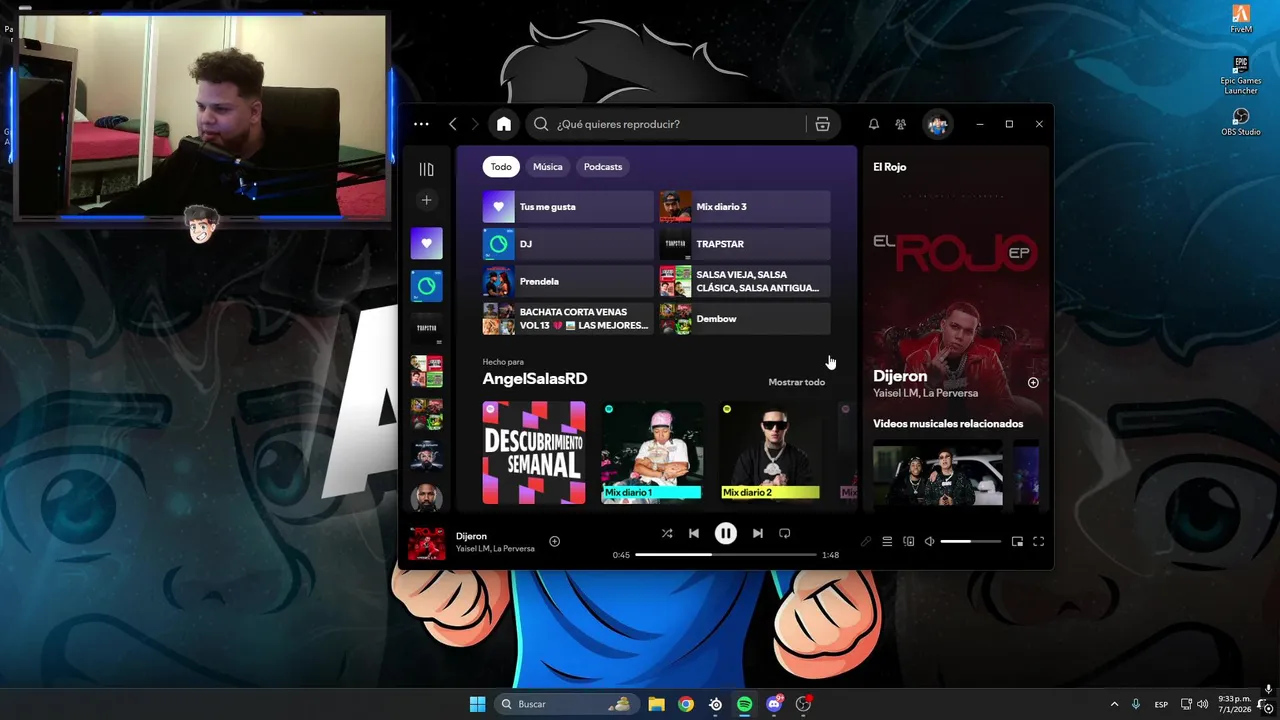Navigate forward with the right arrow
Viewport: 1280px width, 720px height.
point(475,124)
